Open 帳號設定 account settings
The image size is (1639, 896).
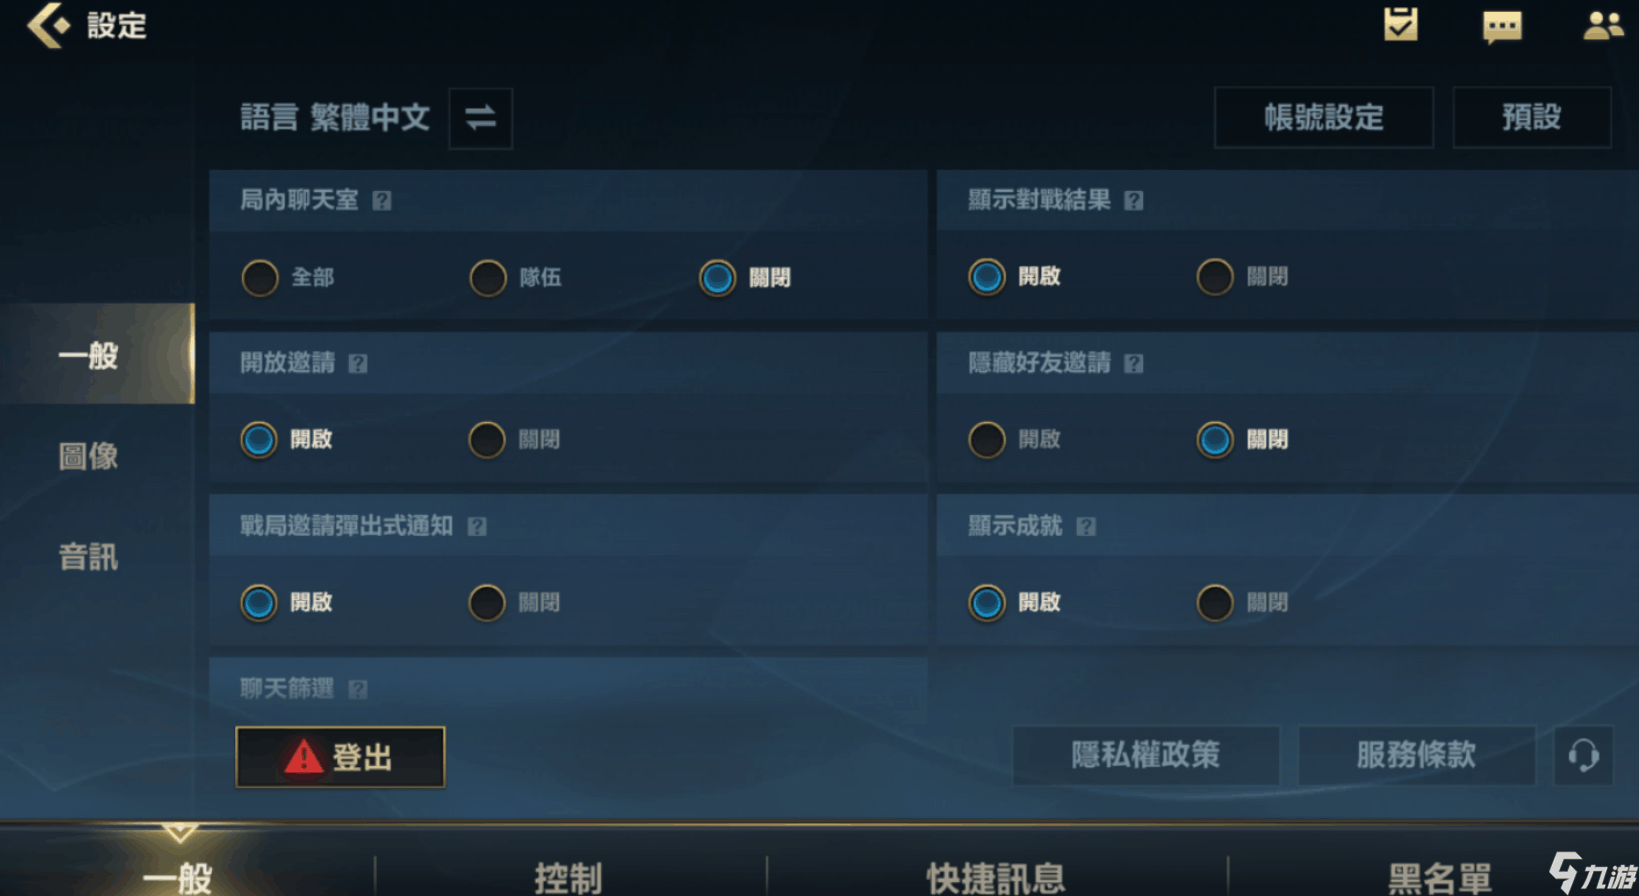point(1323,118)
